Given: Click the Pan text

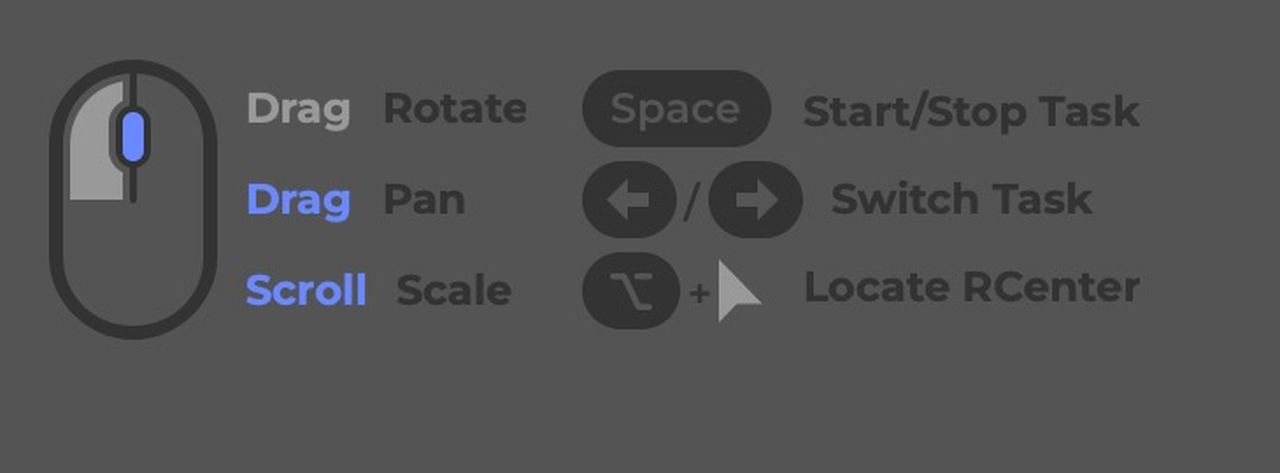Looking at the screenshot, I should pyautogui.click(x=424, y=200).
